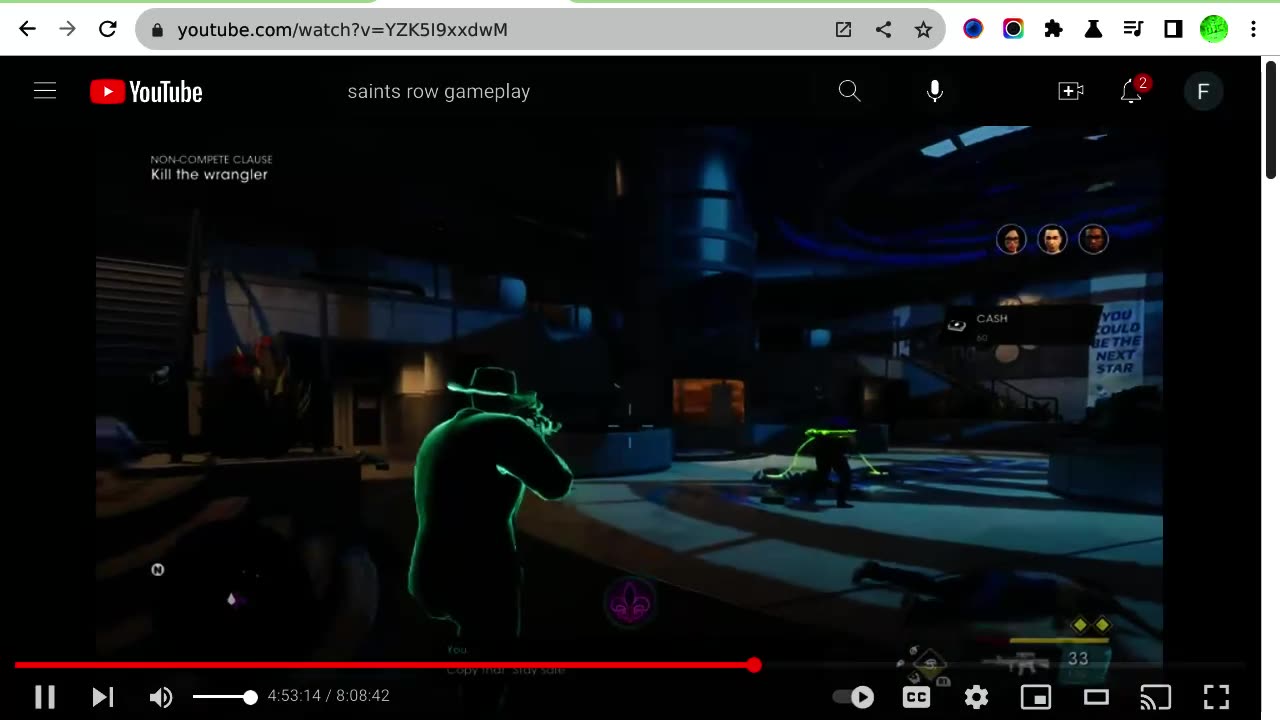Open the Extensions puzzle-piece menu
Viewport: 1280px width, 720px height.
[1053, 29]
